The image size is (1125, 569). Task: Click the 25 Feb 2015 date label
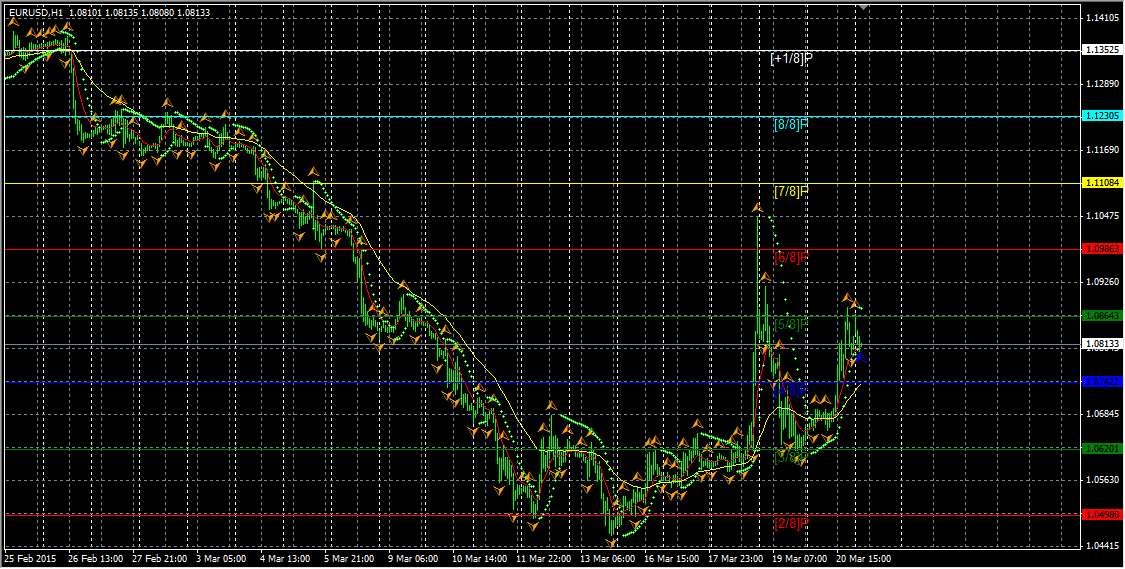click(29, 558)
